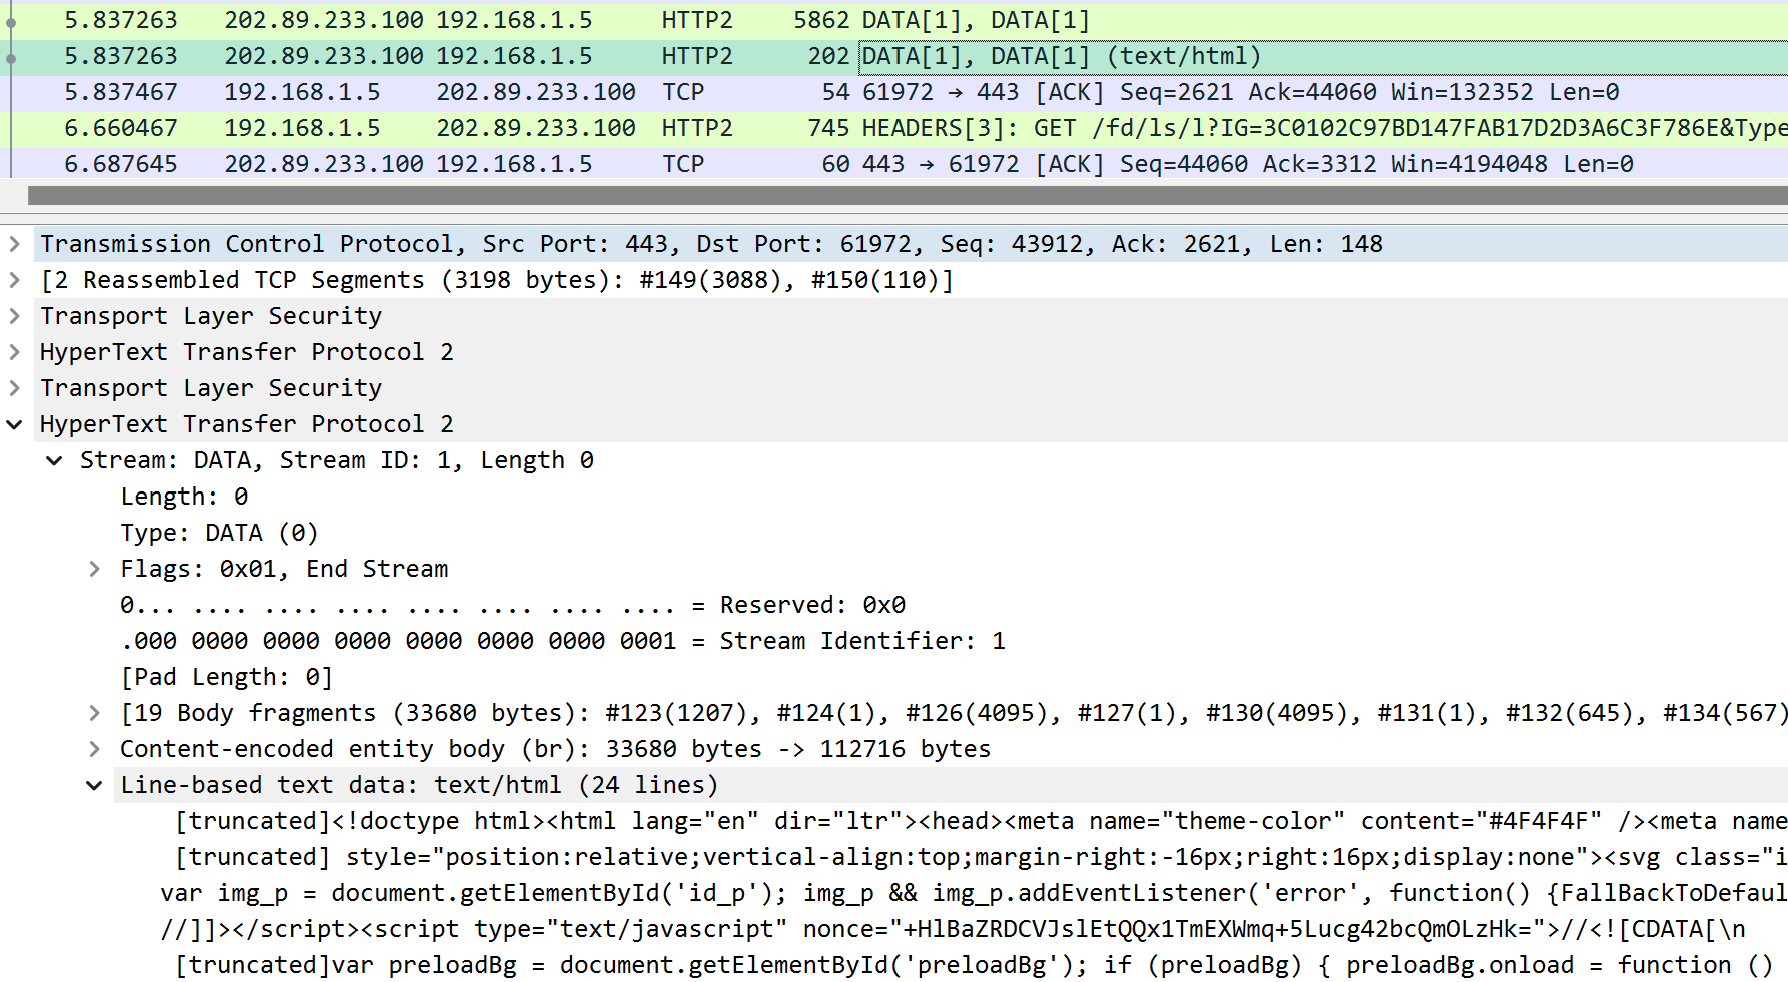Expand the Content-encoded entity body (br) node
Image resolution: width=1788 pixels, height=982 pixels.
[95, 749]
